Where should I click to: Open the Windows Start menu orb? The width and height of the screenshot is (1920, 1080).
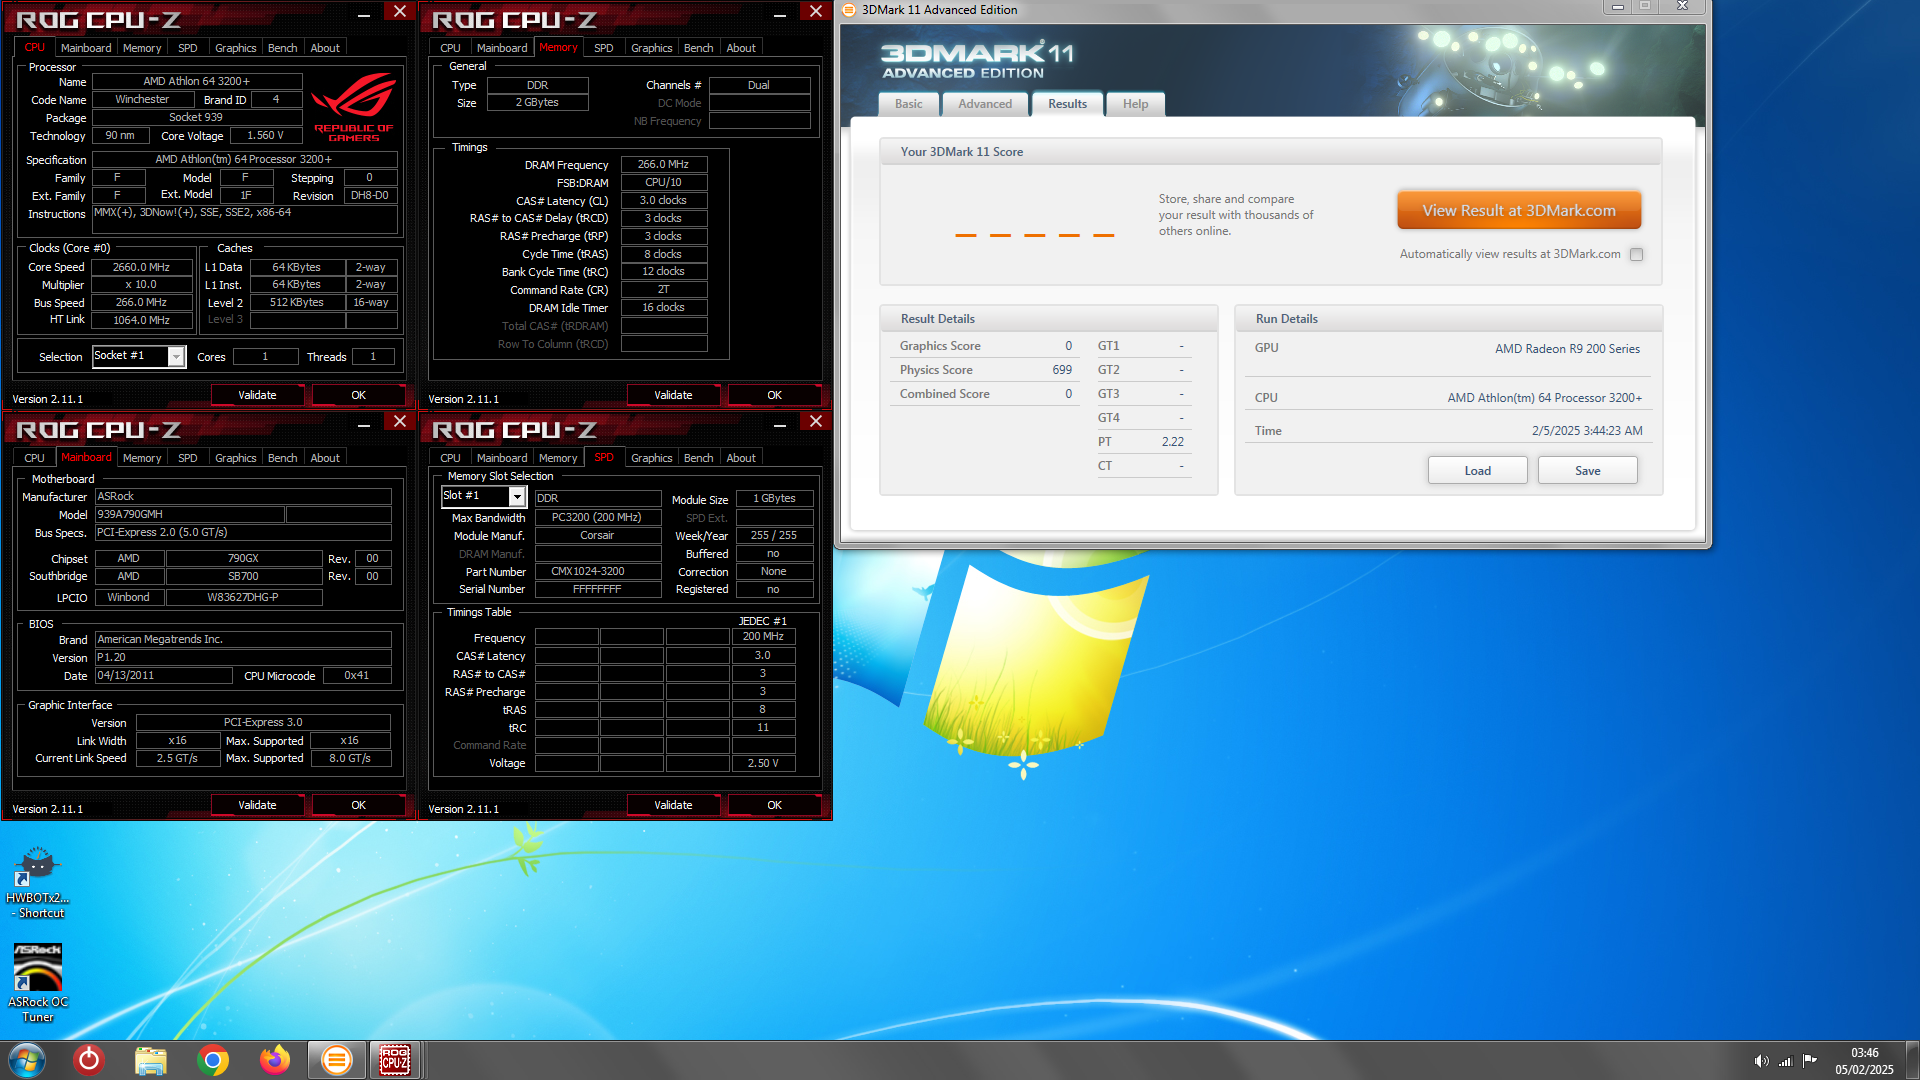pos(27,1060)
